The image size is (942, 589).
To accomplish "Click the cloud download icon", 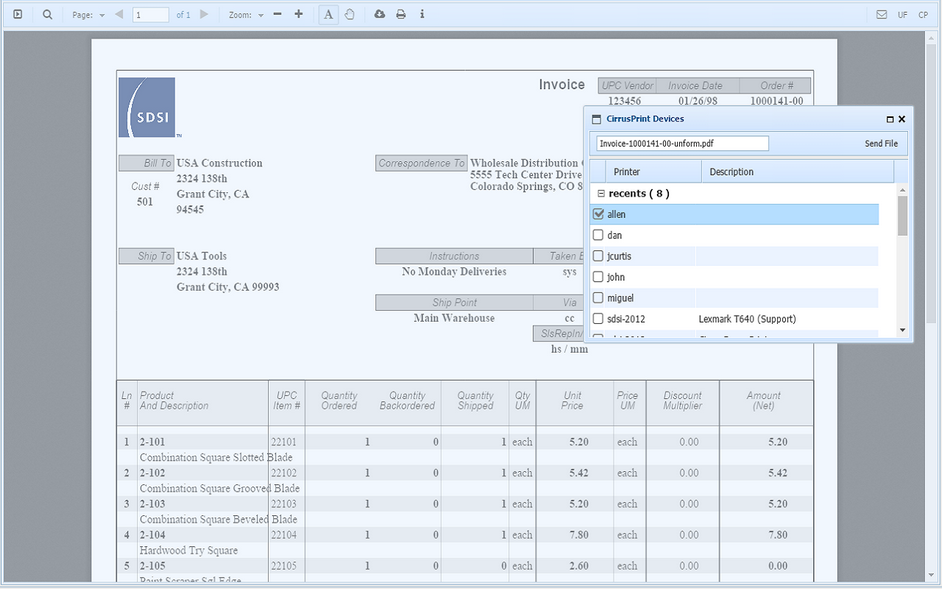I will click(x=379, y=15).
